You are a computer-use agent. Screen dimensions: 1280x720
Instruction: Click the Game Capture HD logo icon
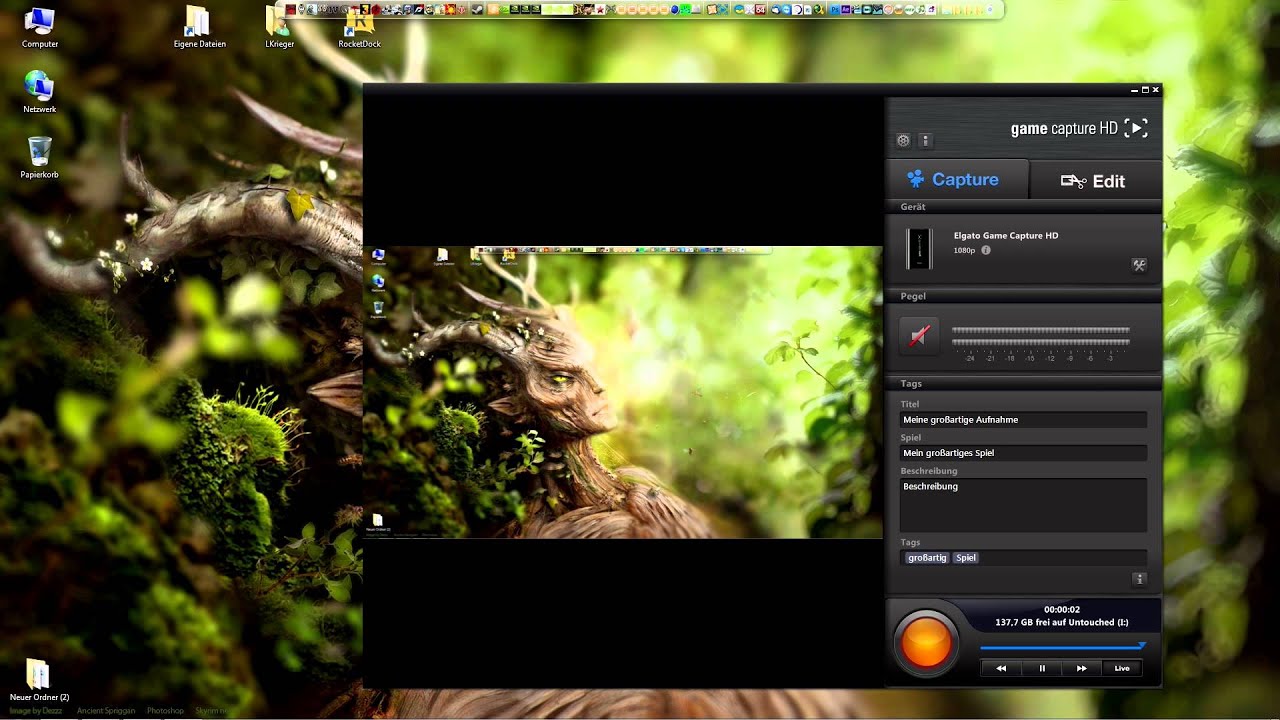click(x=1136, y=128)
